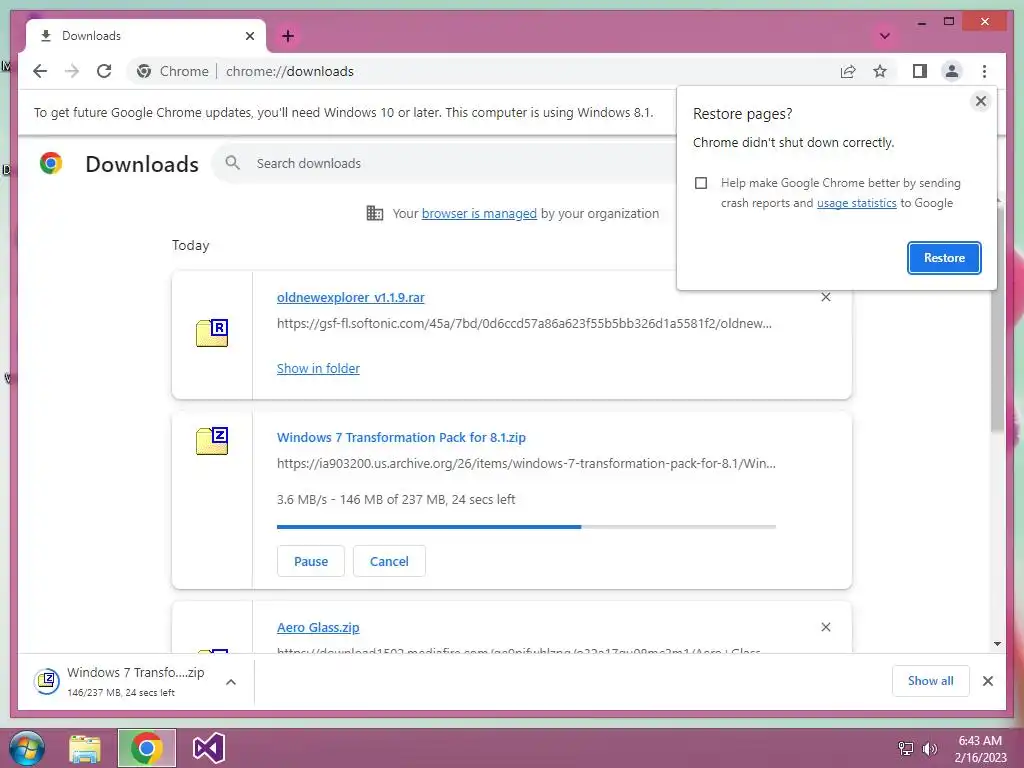Screen dimensions: 1024x768
Task: Remove oldnewexplorer download from list
Action: click(x=825, y=297)
